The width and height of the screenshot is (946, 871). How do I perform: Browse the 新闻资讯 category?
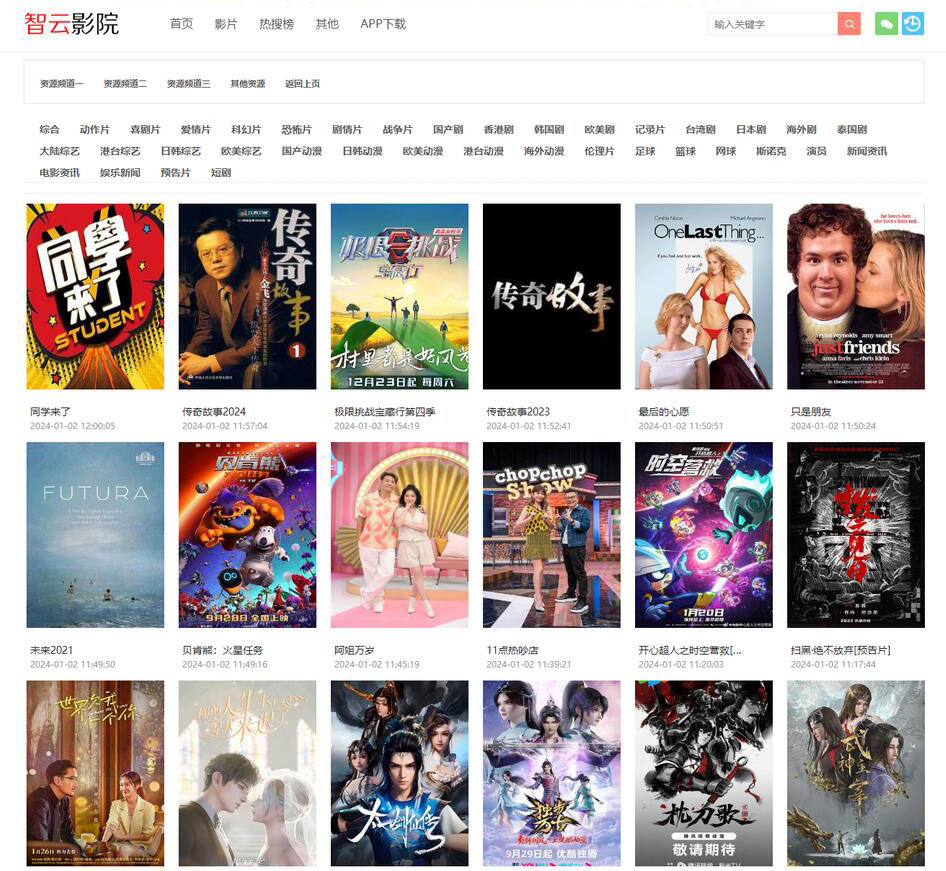click(867, 151)
